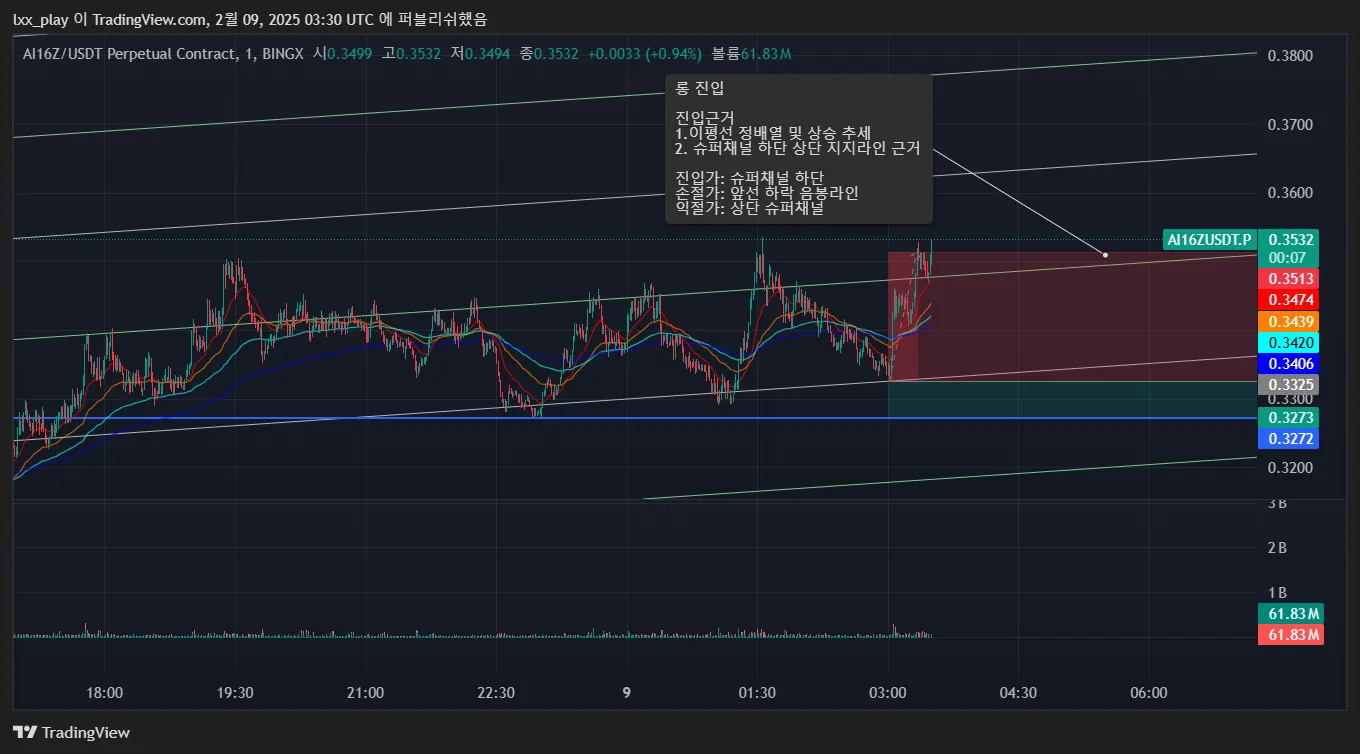Click the 익절가: 상단 슈퍼채널 note line
The image size is (1360, 754).
(750, 208)
